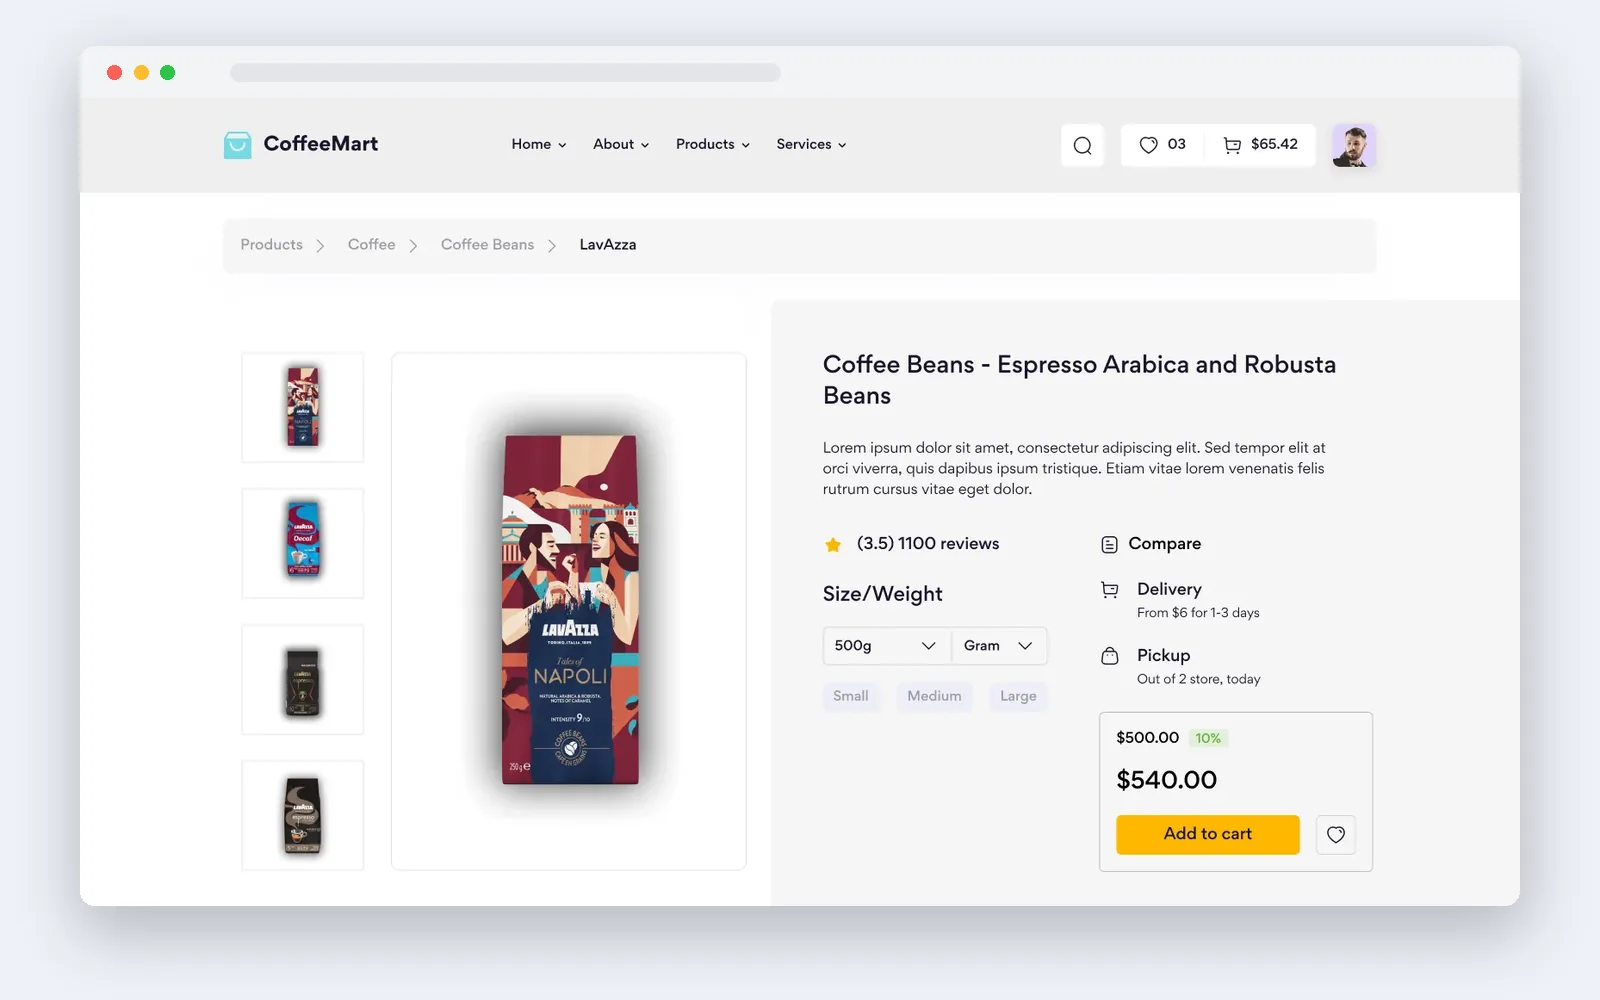The height and width of the screenshot is (1000, 1600).
Task: Click the CoffeeMart shopping bag logo icon
Action: (x=237, y=145)
